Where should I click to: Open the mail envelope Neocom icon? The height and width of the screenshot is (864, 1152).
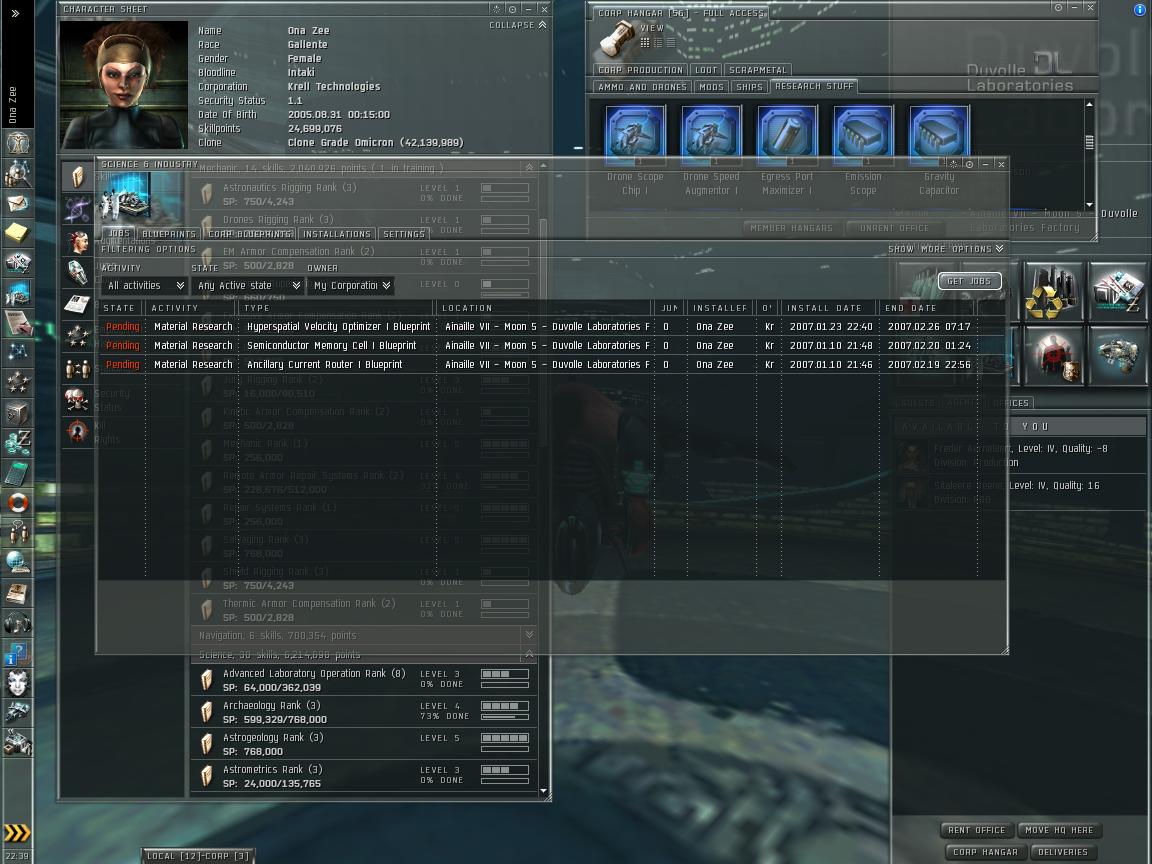(x=17, y=203)
